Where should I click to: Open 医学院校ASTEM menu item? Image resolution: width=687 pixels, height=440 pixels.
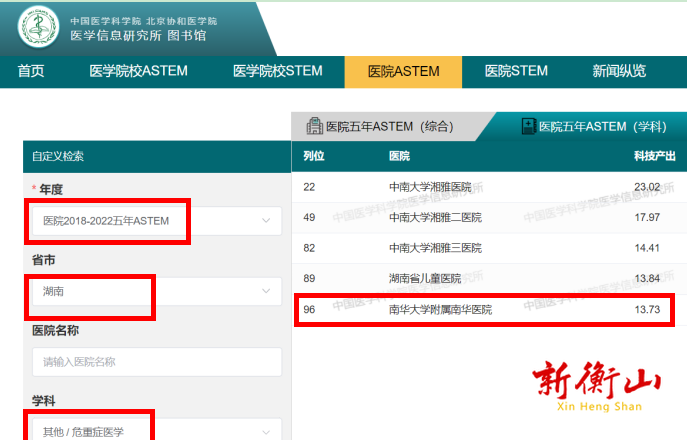tap(138, 71)
